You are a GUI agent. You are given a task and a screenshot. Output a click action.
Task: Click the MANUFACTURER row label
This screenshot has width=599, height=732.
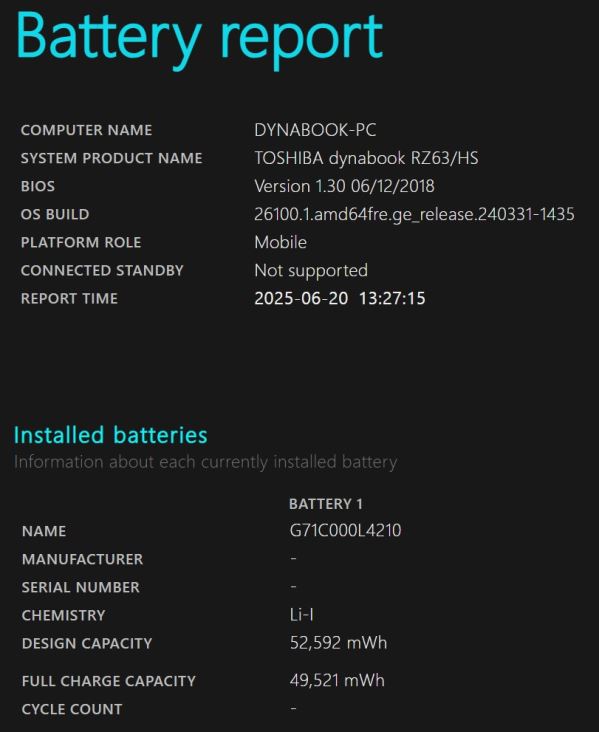(83, 559)
